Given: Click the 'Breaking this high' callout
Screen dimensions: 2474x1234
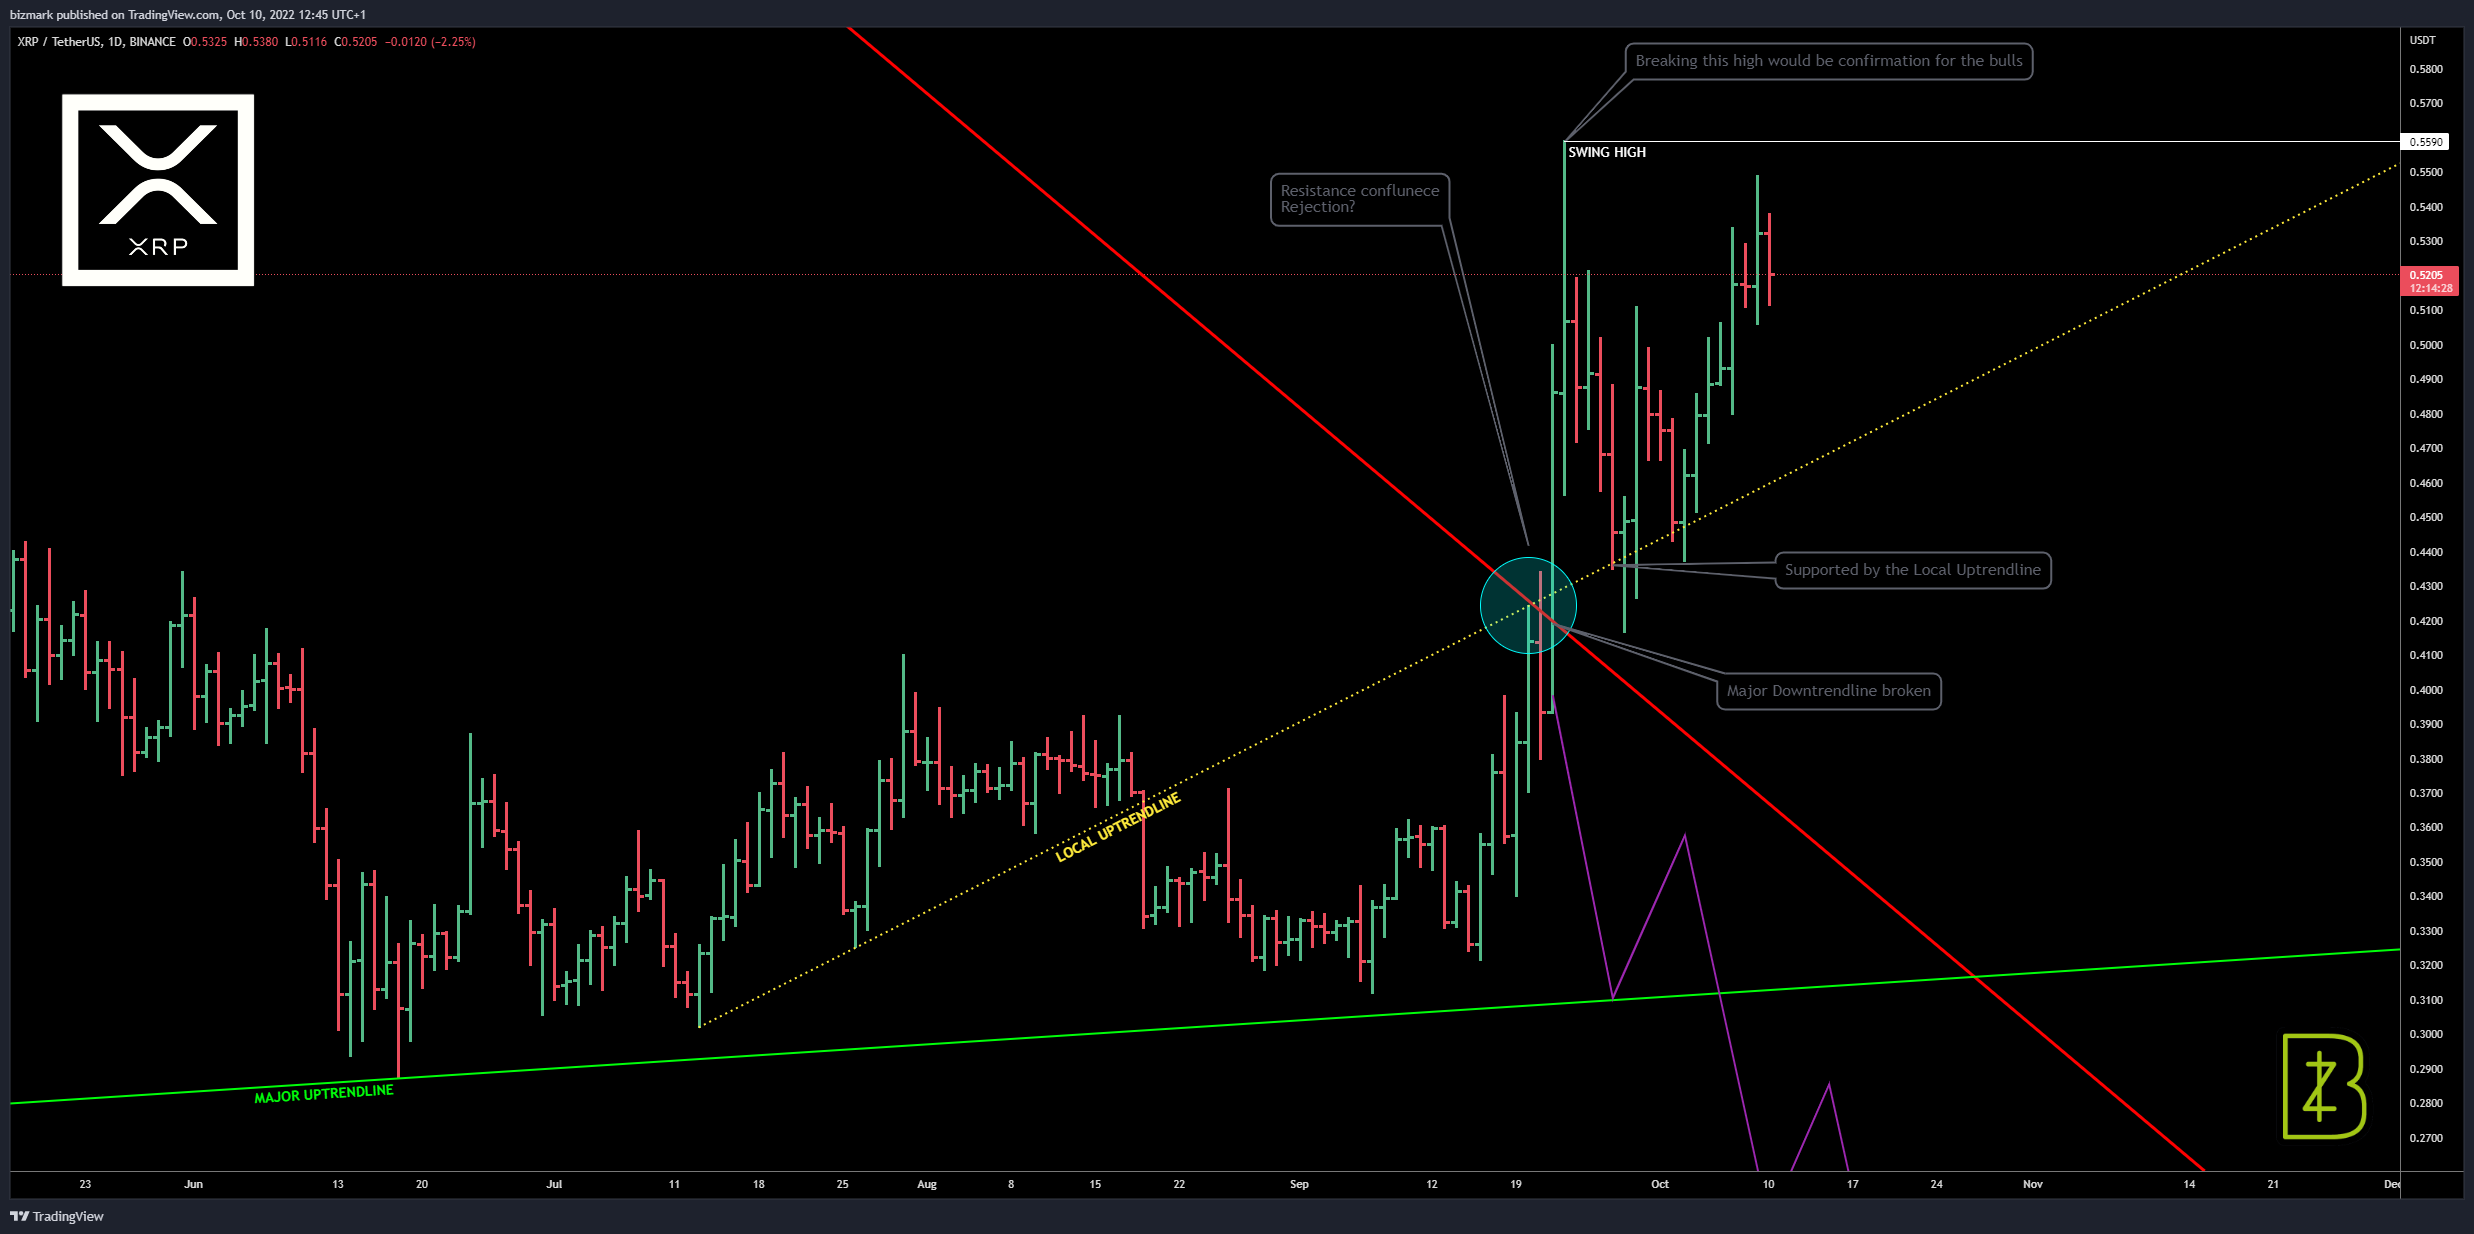Looking at the screenshot, I should pos(1829,61).
